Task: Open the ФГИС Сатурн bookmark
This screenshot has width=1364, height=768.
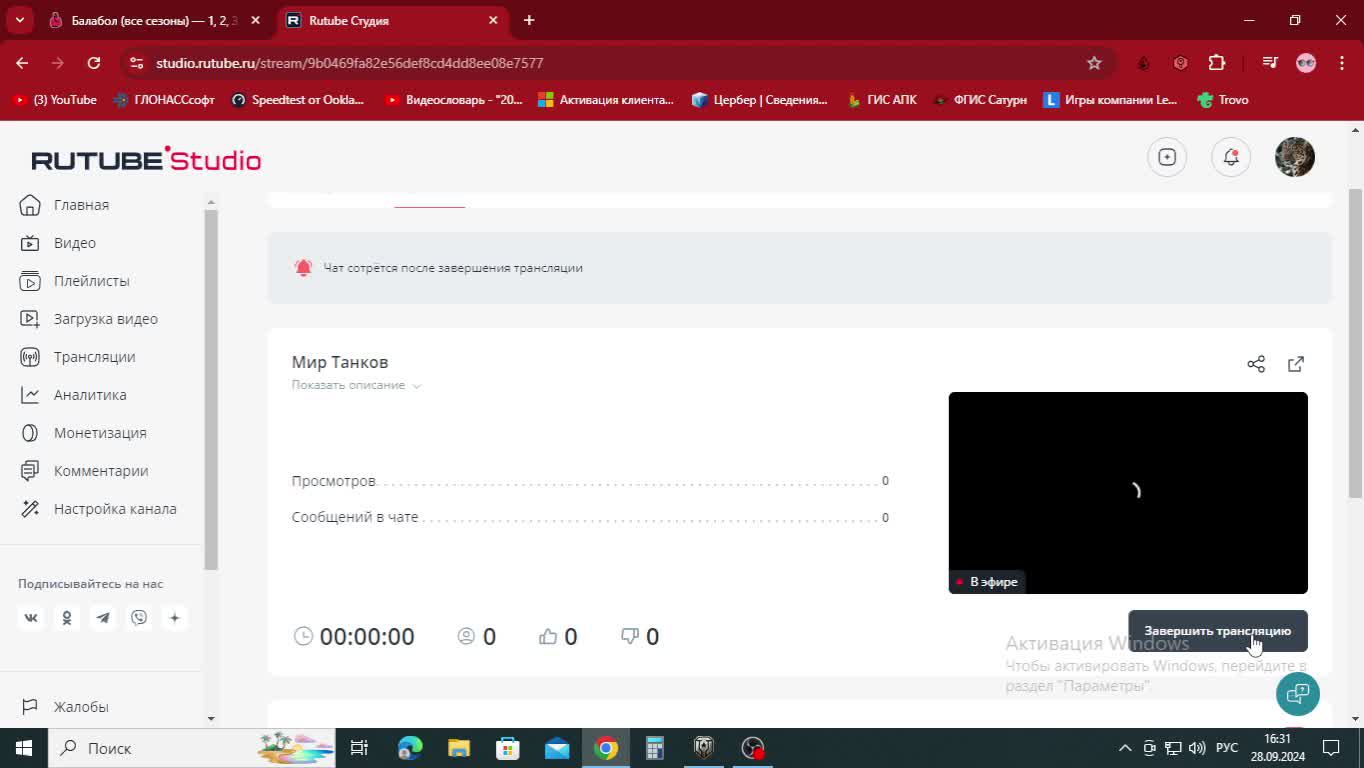Action: click(x=980, y=100)
